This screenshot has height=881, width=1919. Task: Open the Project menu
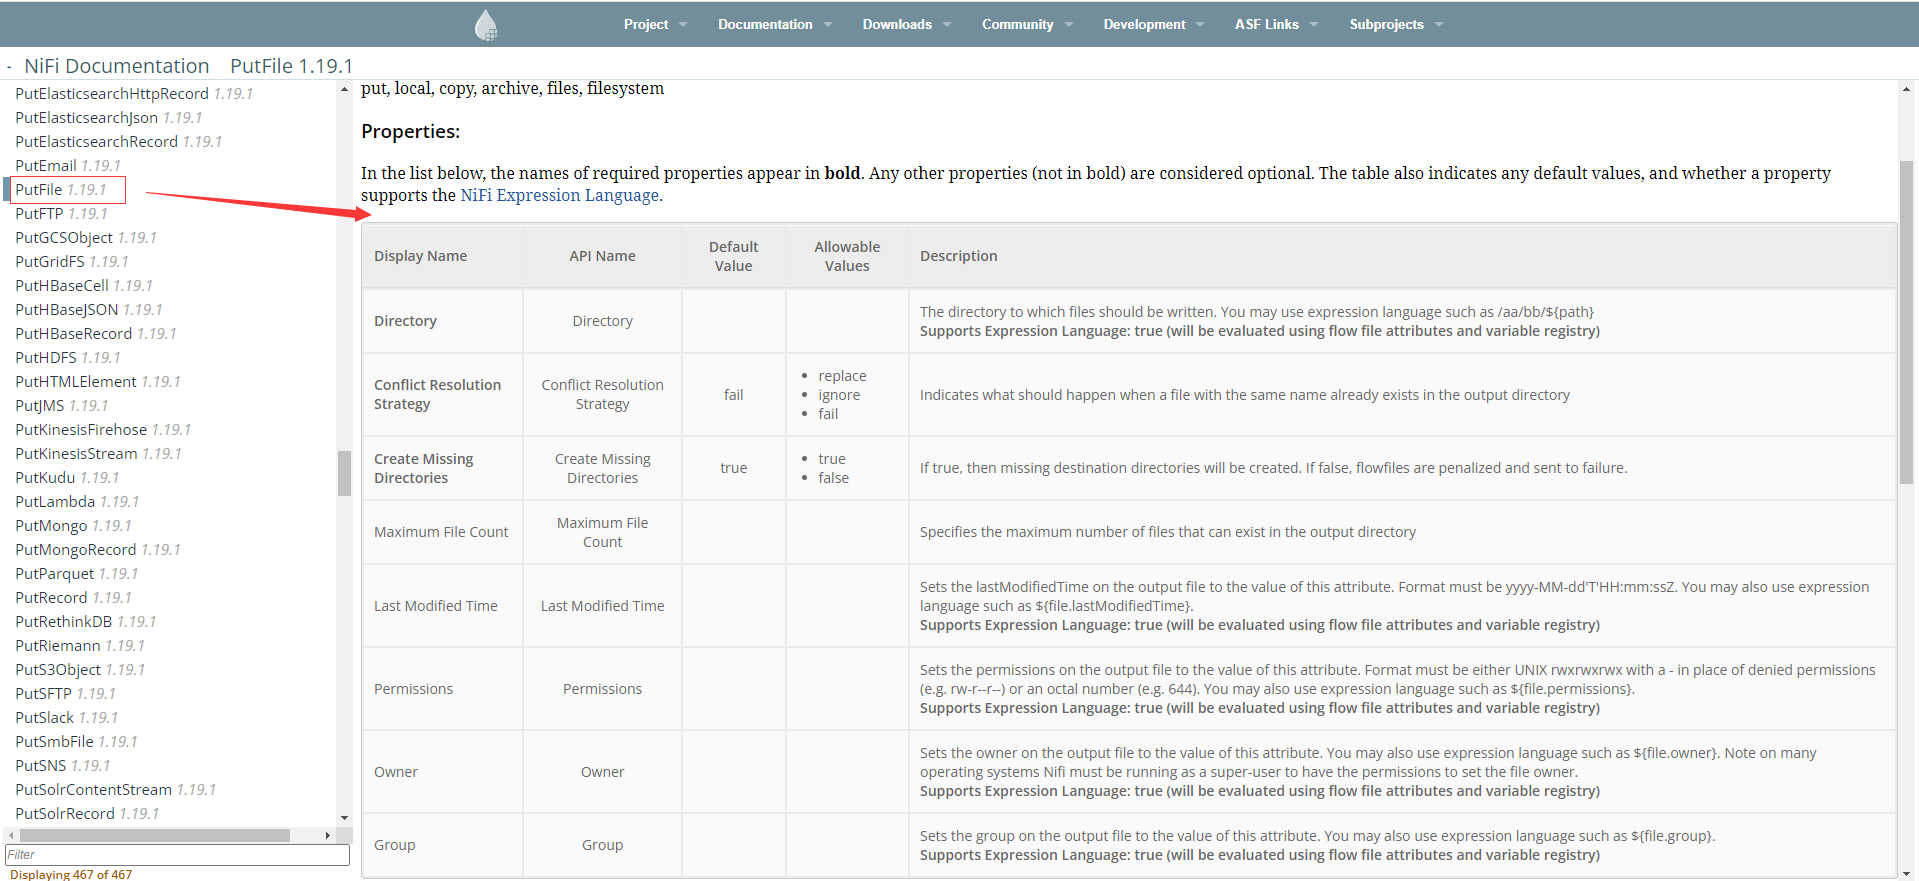(655, 25)
